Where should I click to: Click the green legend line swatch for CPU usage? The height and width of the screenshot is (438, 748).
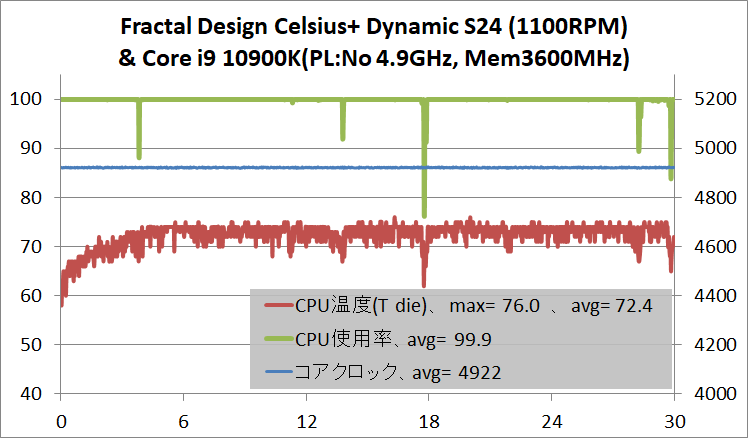click(279, 339)
